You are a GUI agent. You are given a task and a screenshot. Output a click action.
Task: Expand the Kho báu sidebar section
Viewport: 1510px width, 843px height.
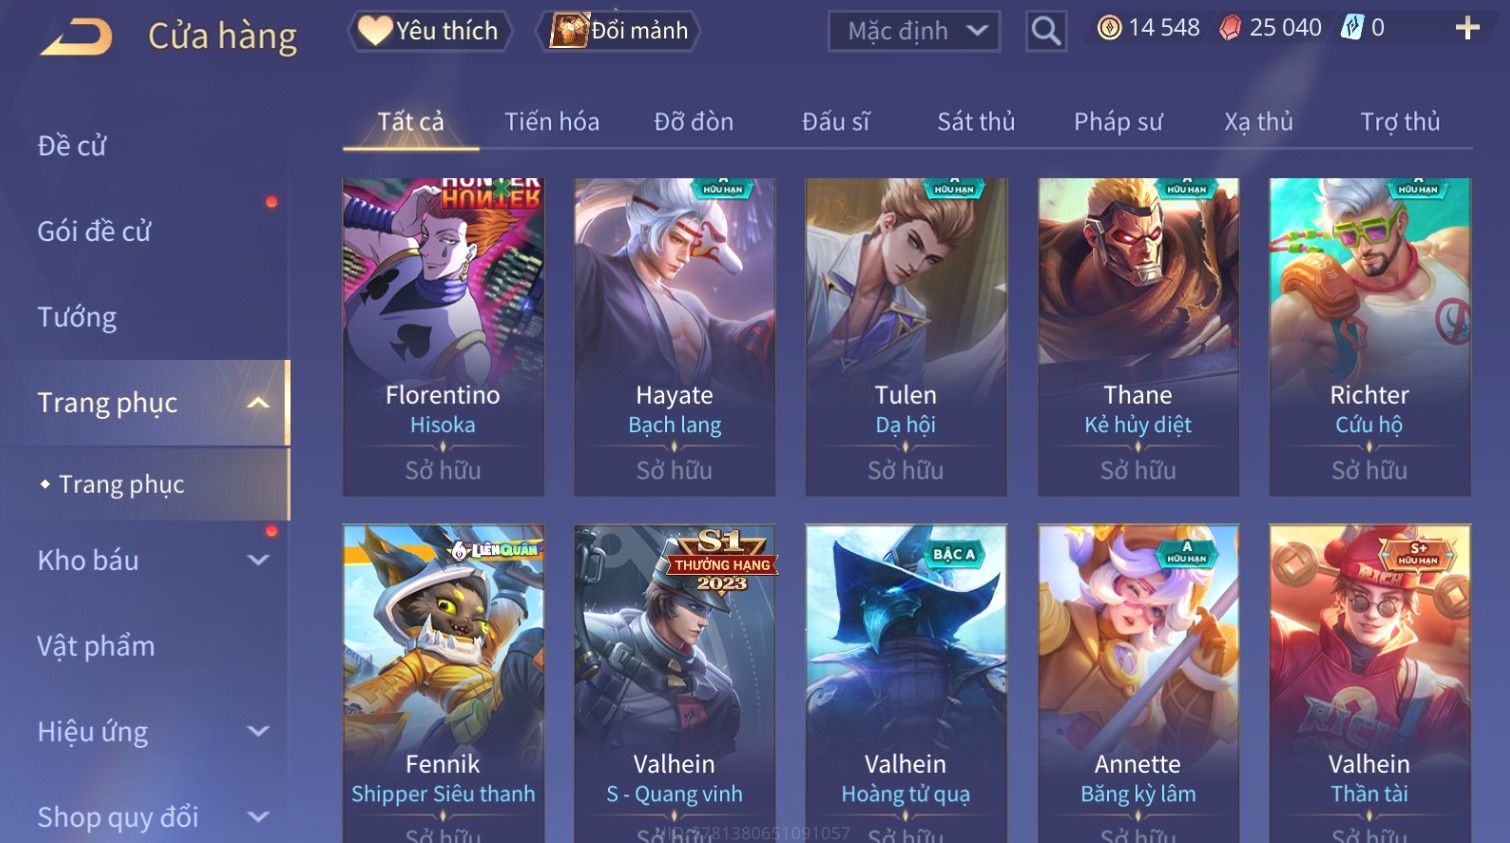(258, 560)
